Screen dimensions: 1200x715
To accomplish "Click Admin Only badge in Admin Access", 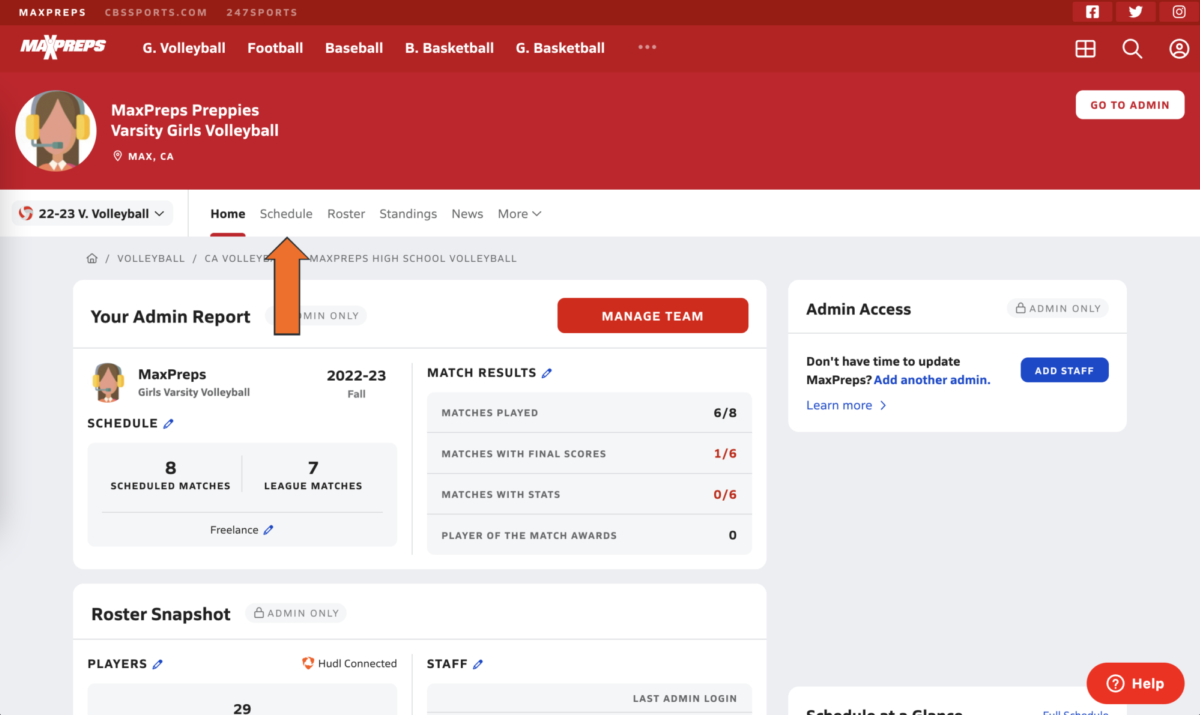I will (x=1058, y=309).
